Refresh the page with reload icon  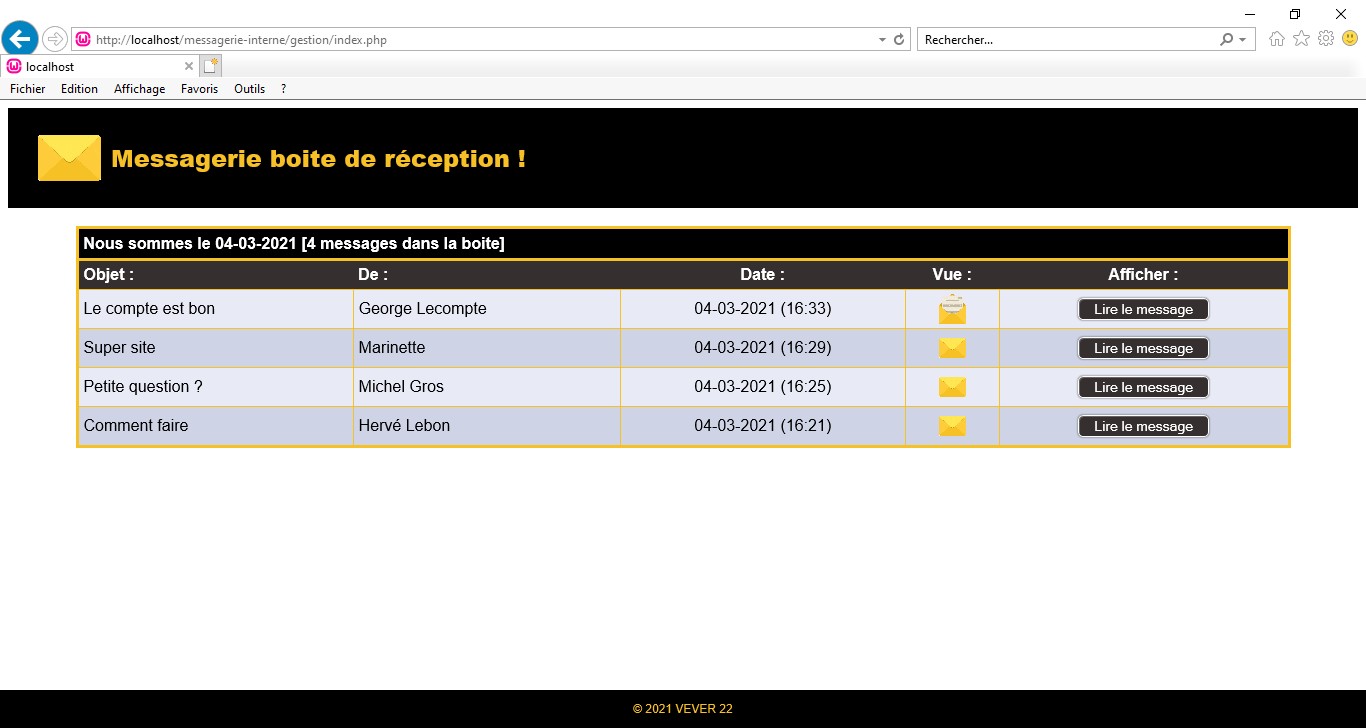(x=899, y=40)
